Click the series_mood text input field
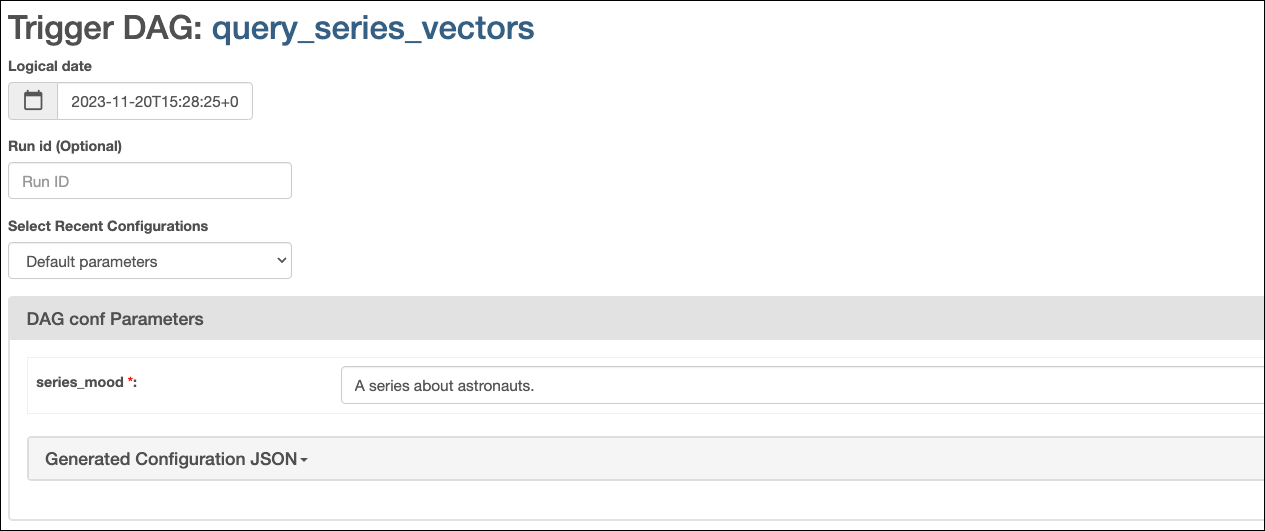Screen dimensions: 1265x531 (800, 385)
